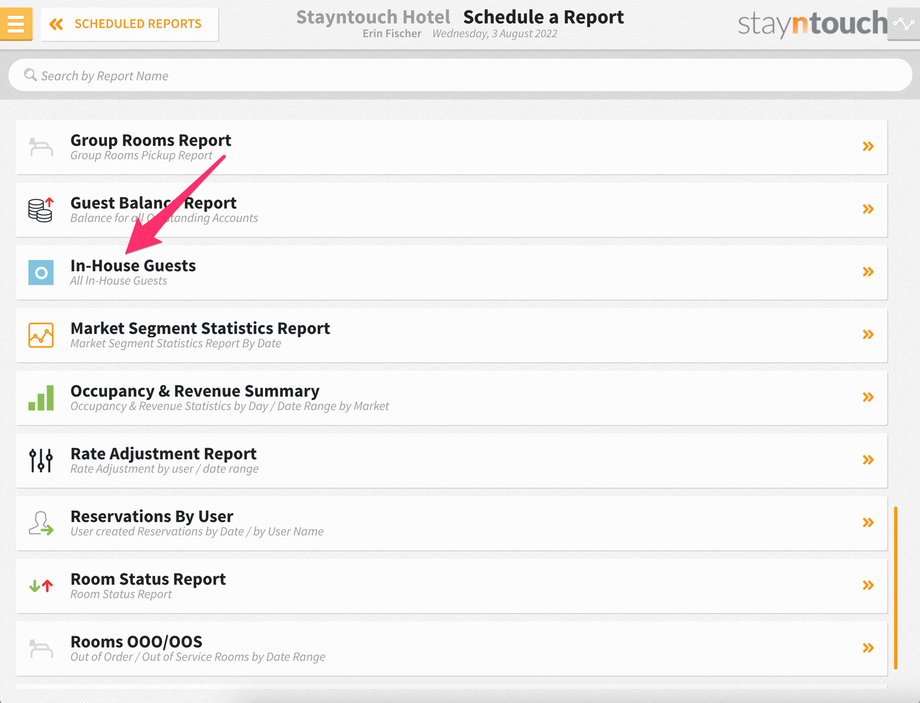The width and height of the screenshot is (920, 703).
Task: Click the Guest Balance Report coins icon
Action: 41,209
